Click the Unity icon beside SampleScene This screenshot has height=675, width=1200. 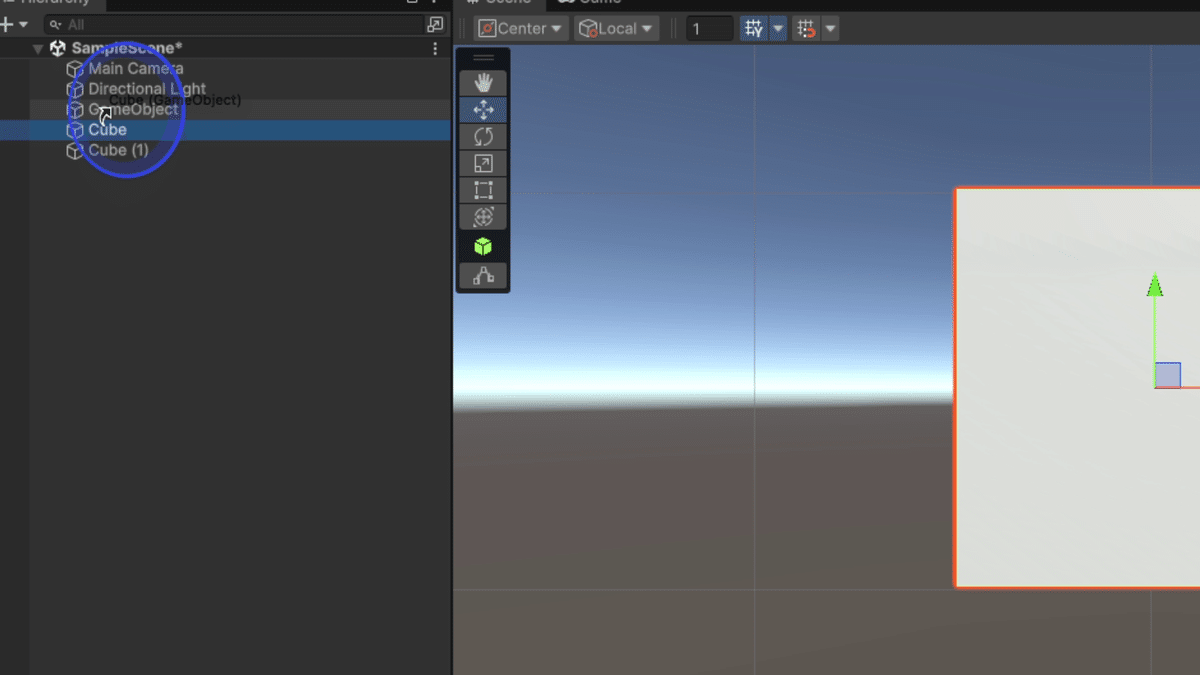pyautogui.click(x=57, y=48)
